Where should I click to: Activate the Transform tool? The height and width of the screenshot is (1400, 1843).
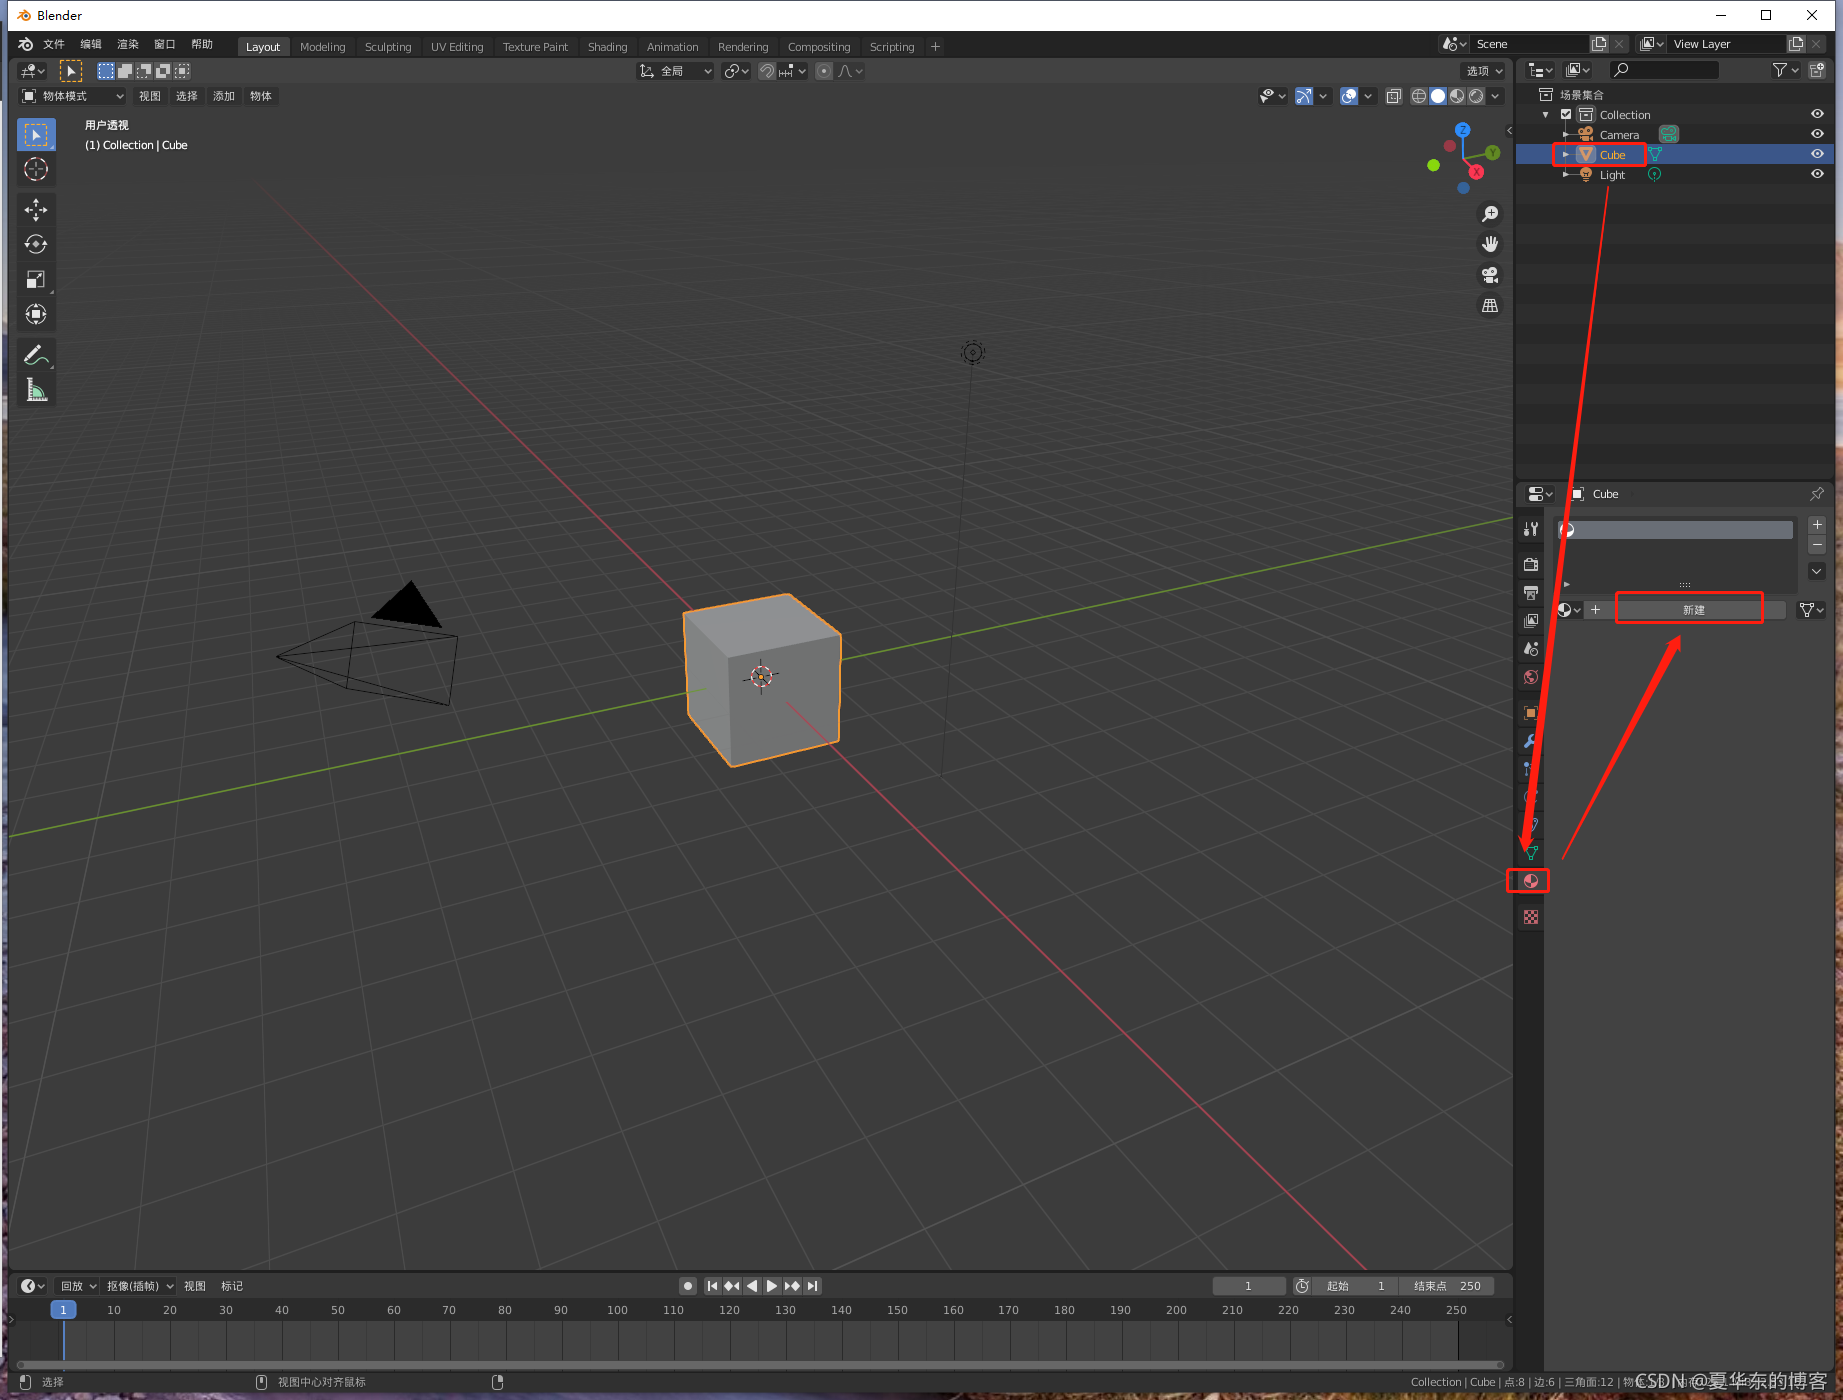tap(36, 314)
